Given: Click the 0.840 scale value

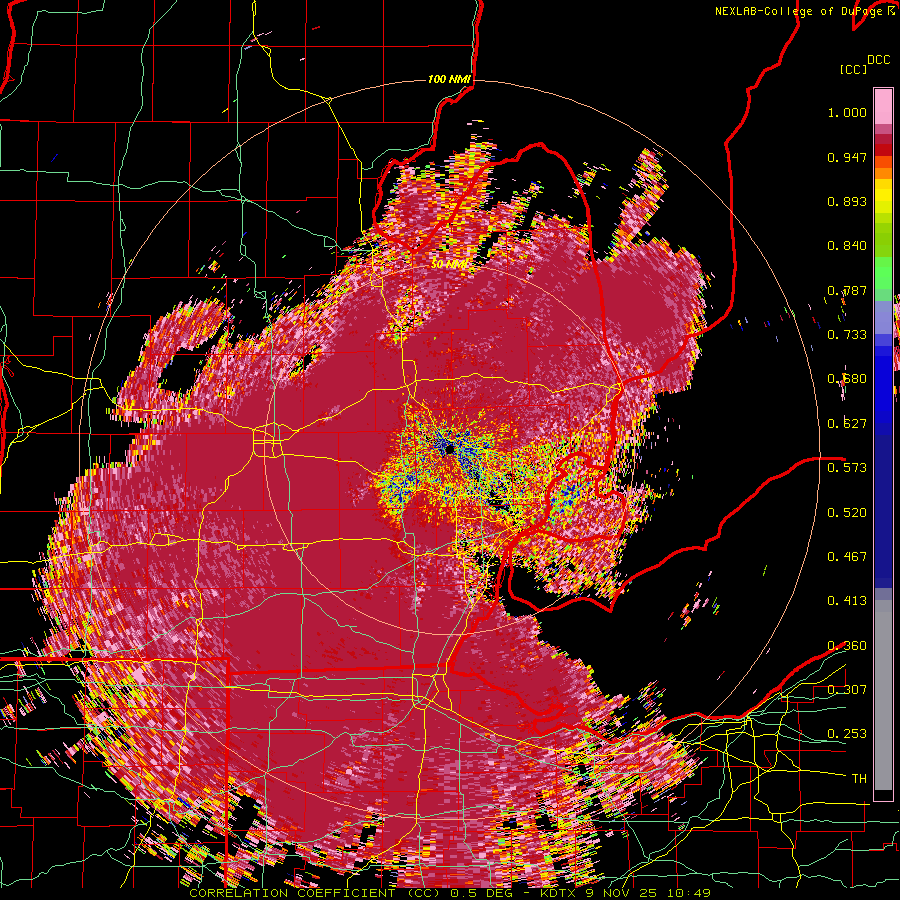Looking at the screenshot, I should (847, 246).
